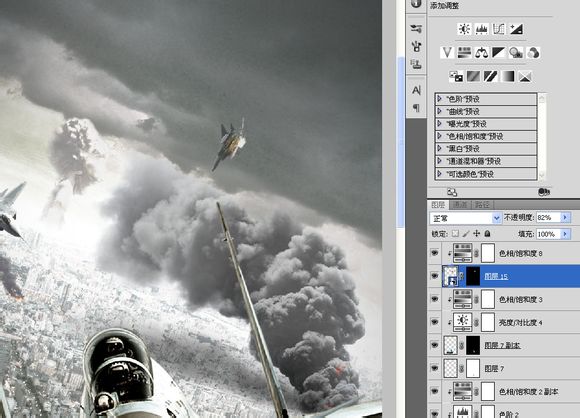The height and width of the screenshot is (418, 580).
Task: Add a Color Balance adjustment (scales icon)
Action: (481, 53)
